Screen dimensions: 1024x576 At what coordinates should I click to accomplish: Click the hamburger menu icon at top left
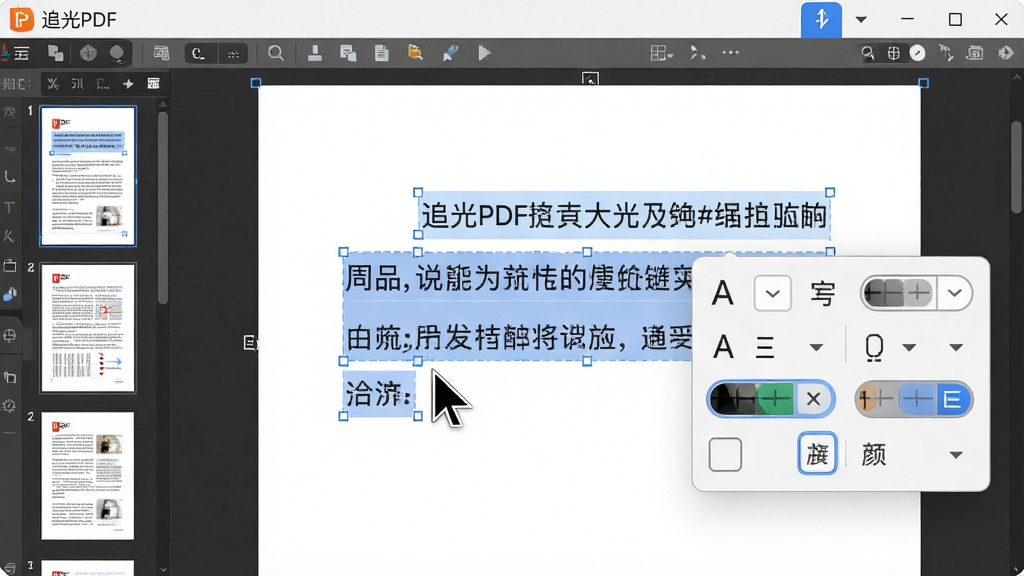tap(22, 53)
